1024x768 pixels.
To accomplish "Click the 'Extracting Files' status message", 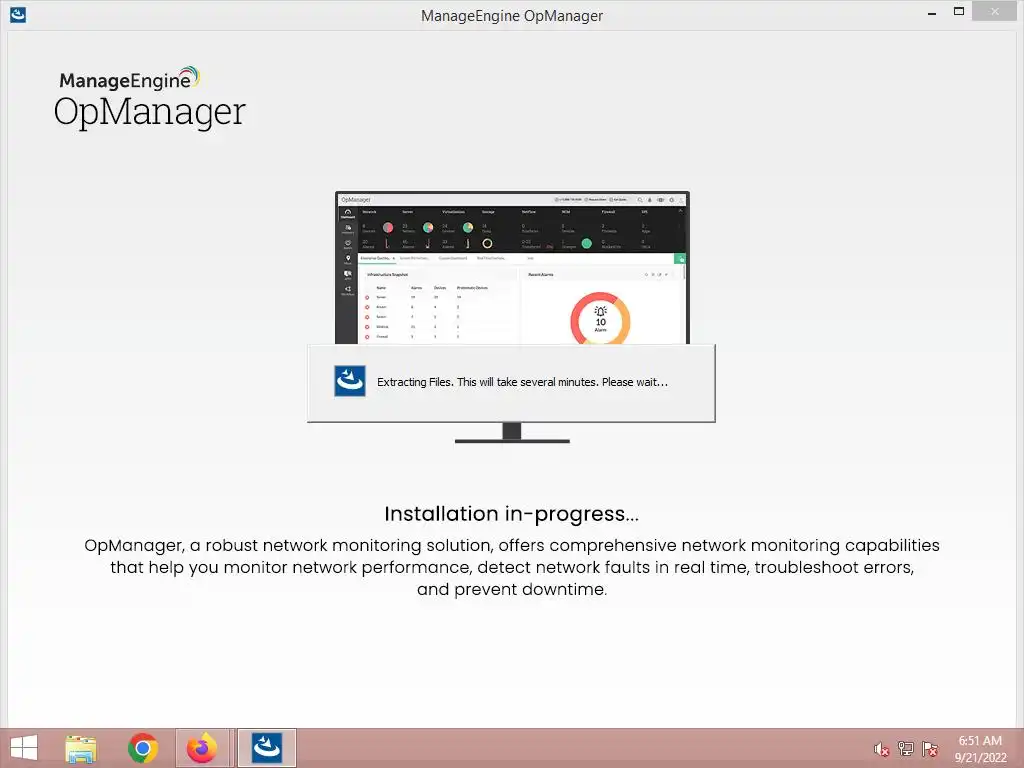I will [522, 382].
